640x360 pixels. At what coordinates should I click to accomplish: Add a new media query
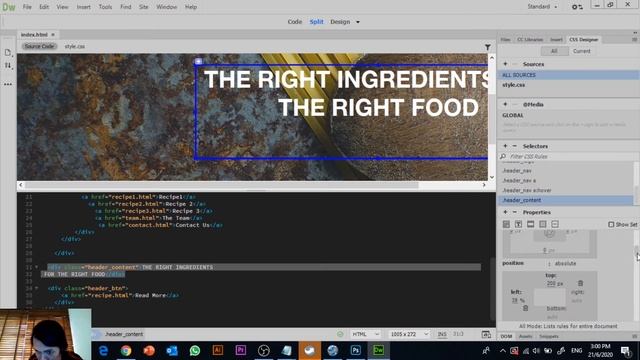pyautogui.click(x=505, y=104)
